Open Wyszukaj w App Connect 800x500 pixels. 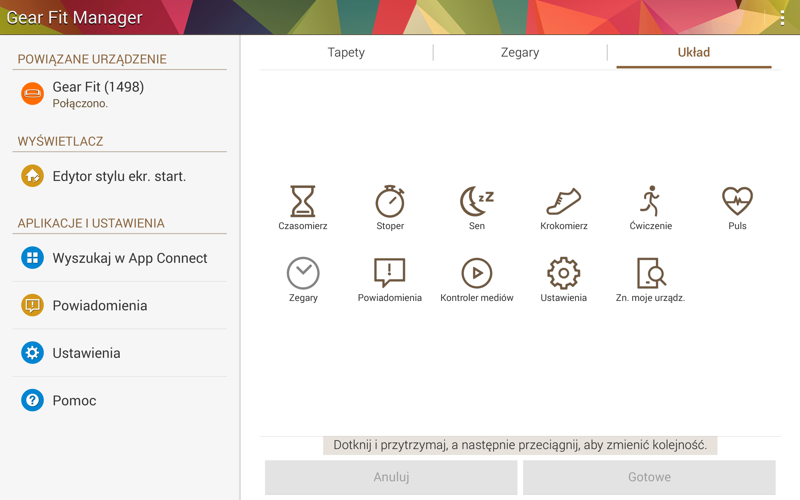[129, 258]
